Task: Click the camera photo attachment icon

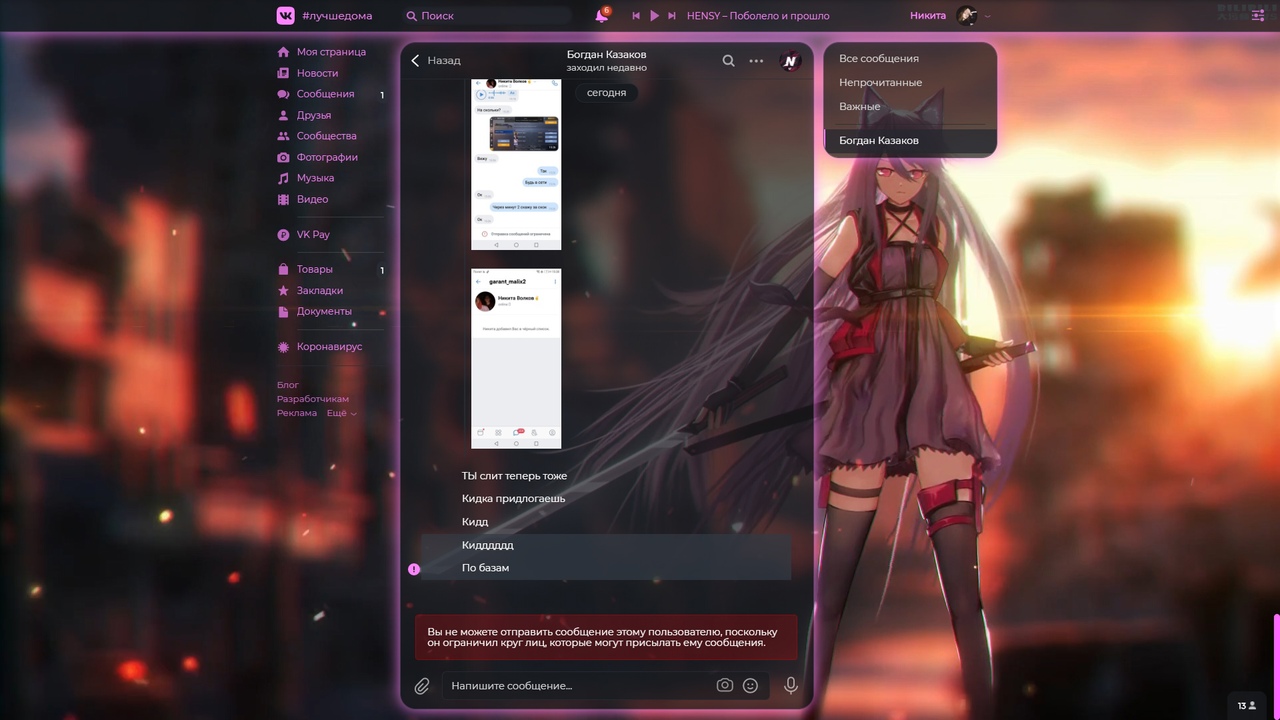Action: tap(725, 686)
